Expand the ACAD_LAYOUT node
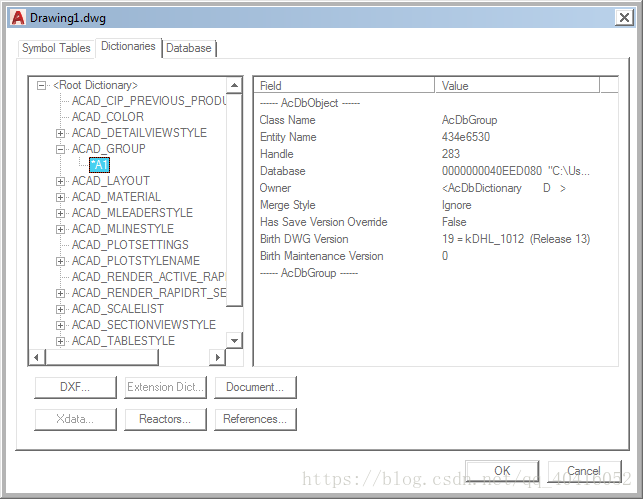Viewport: 643px width, 499px height. (60, 181)
